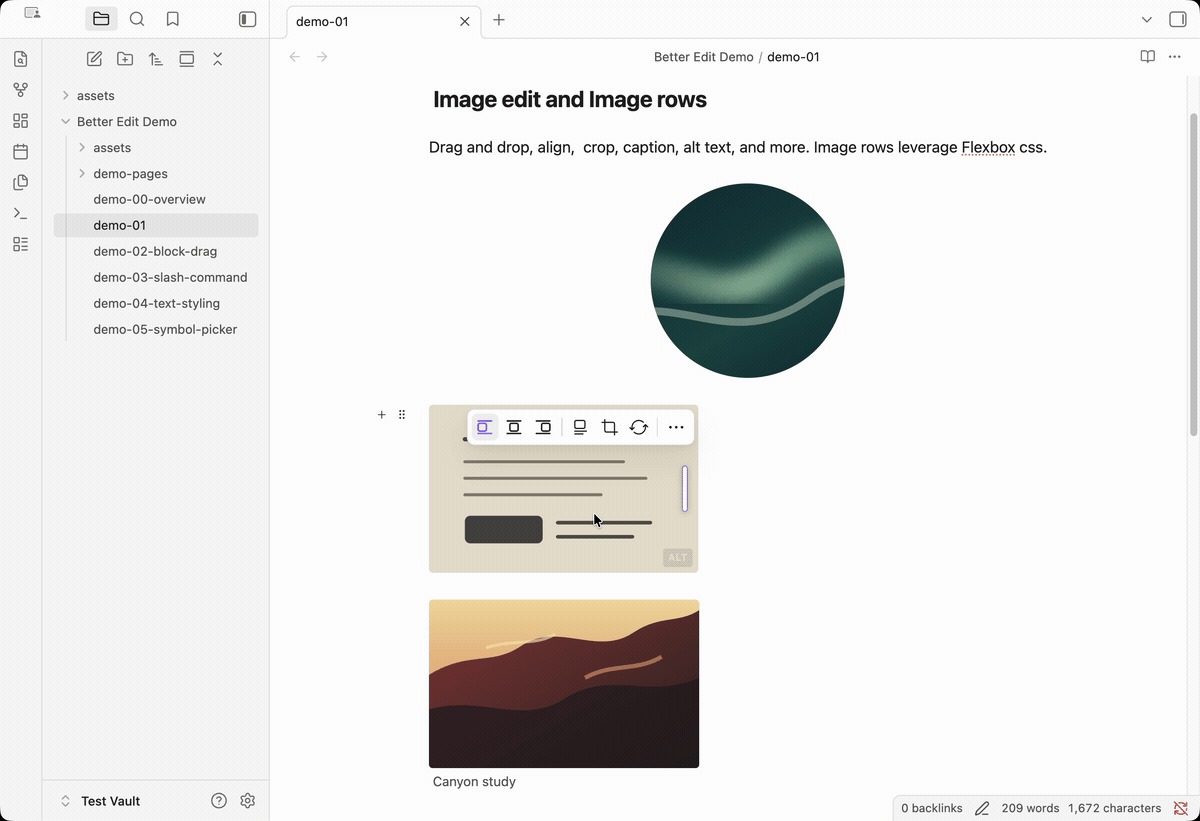Change the file sort order icon
1200x821 pixels.
coord(156,59)
